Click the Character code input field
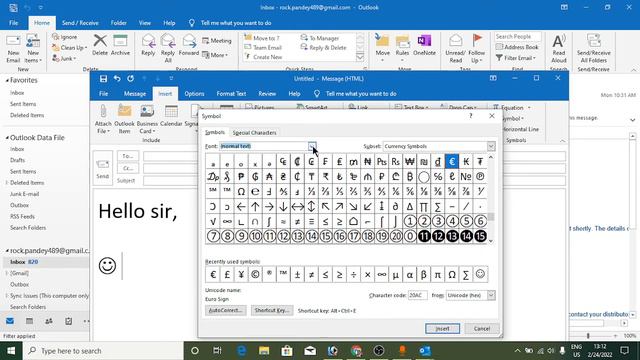The image size is (640, 360). click(x=418, y=295)
